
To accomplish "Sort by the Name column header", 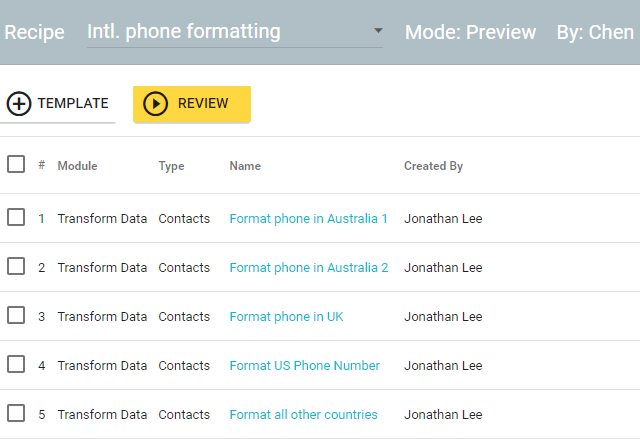I will click(x=245, y=166).
